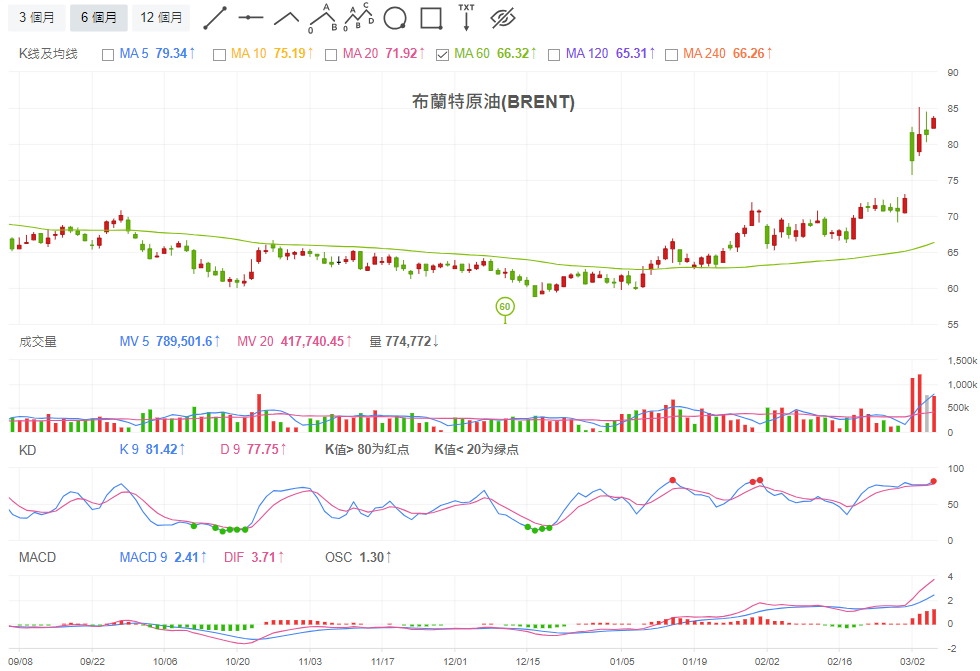Select the trend line drawing tool

[215, 18]
